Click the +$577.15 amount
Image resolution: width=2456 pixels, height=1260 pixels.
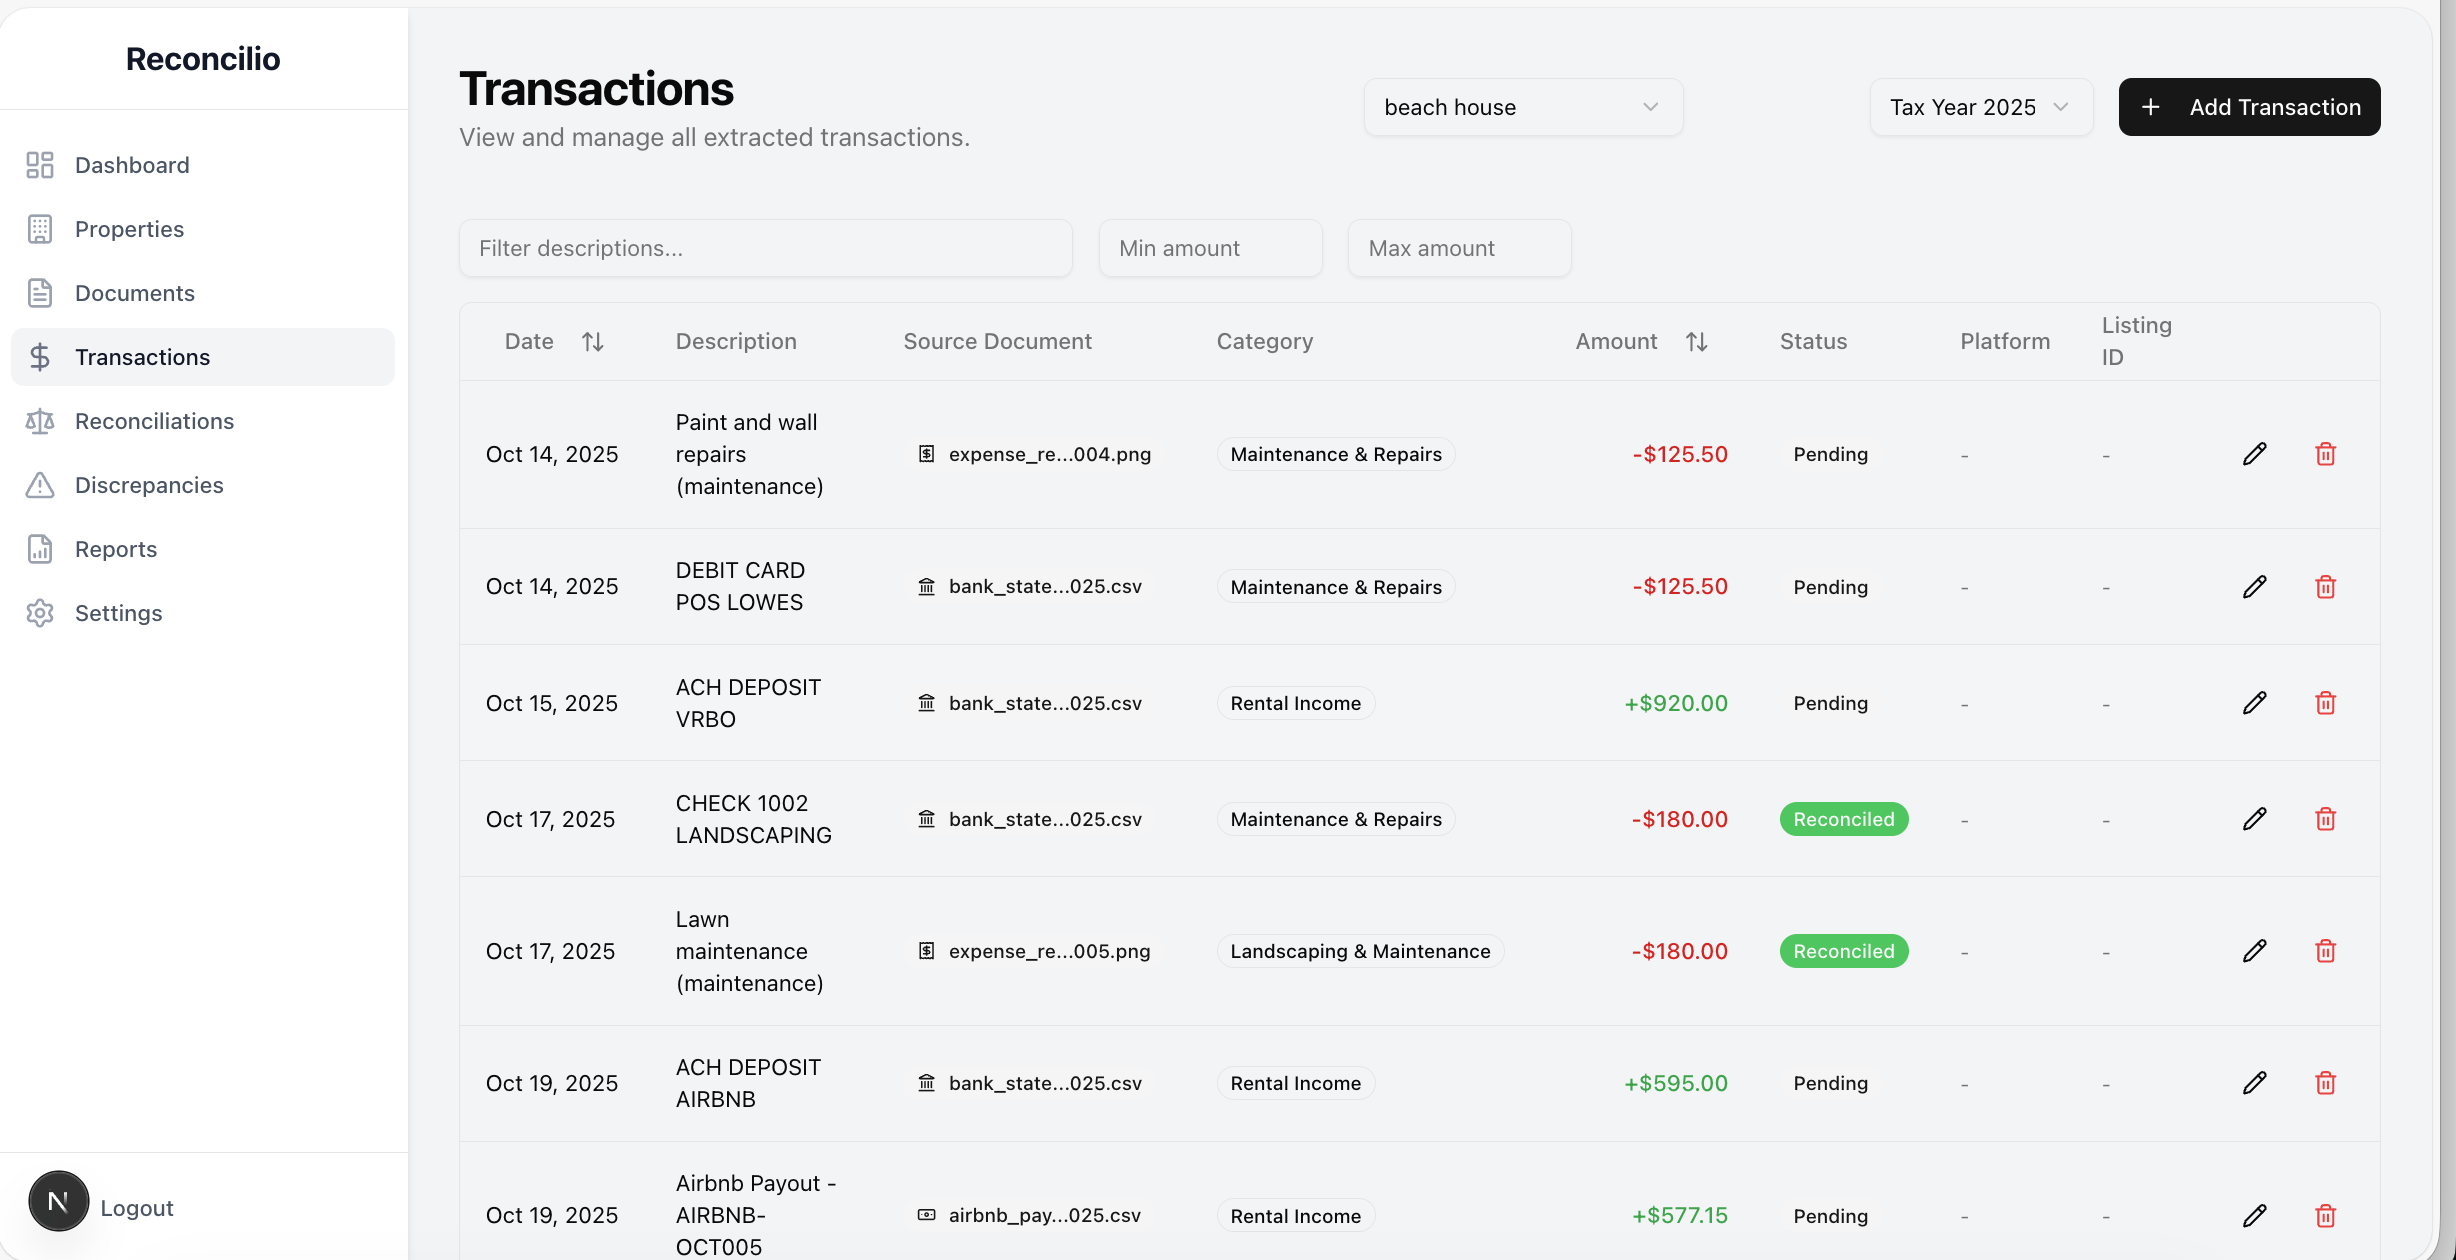1679,1216
